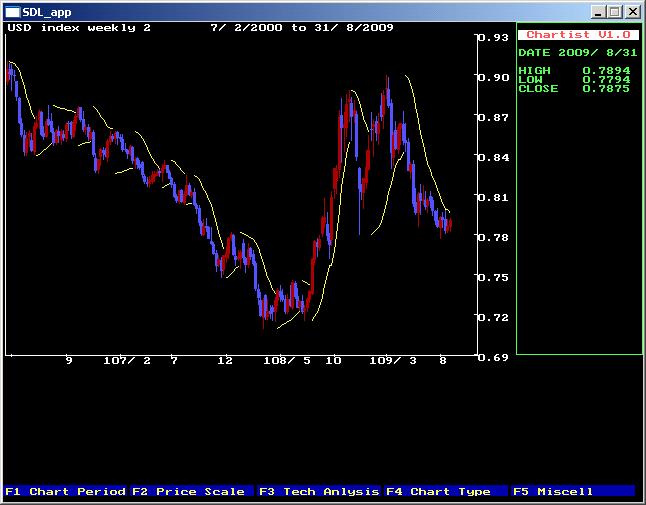Click the 107/ 2 time axis label
This screenshot has height=505, width=646.
pyautogui.click(x=127, y=361)
